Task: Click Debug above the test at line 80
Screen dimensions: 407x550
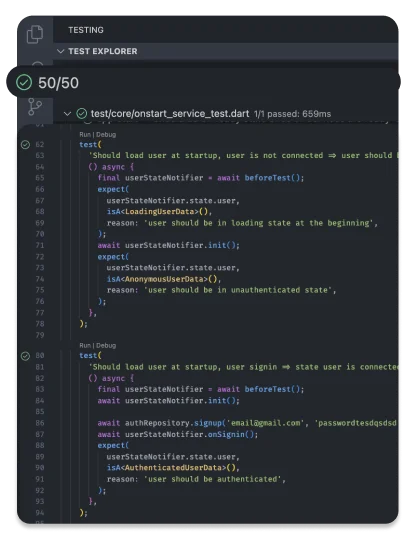Action: click(106, 346)
